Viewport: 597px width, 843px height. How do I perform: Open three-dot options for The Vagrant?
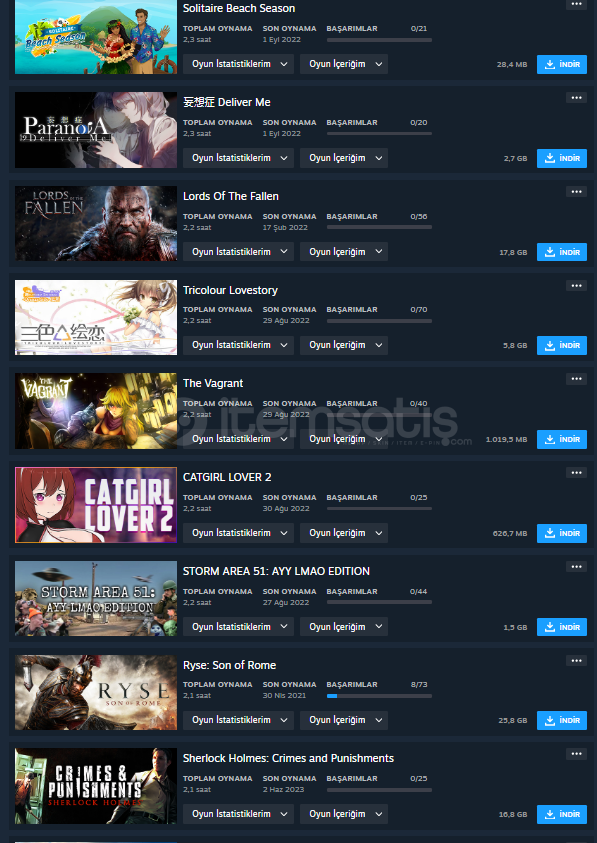pyautogui.click(x=576, y=379)
